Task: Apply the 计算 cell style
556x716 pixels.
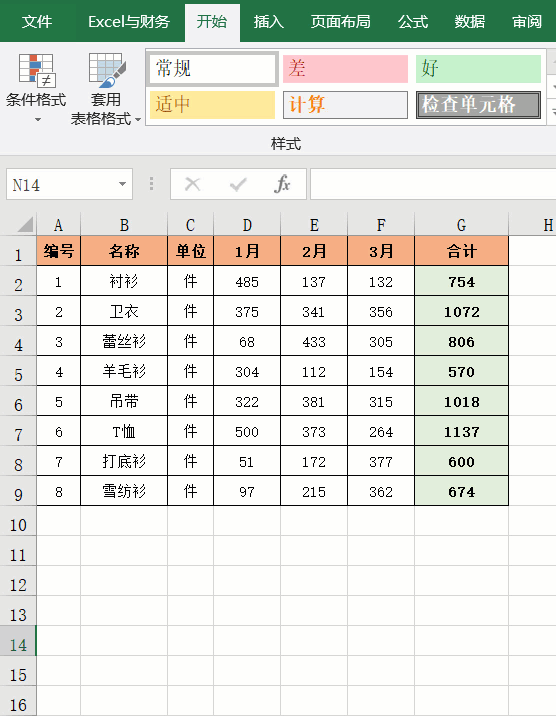Action: [x=345, y=105]
